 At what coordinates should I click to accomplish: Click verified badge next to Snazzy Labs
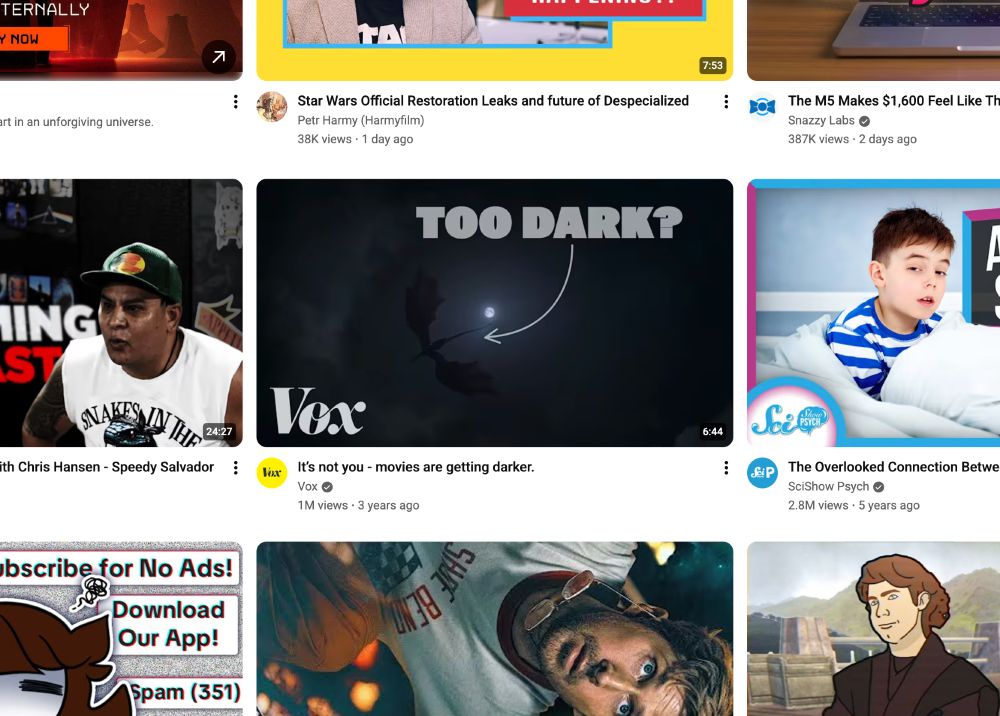864,121
